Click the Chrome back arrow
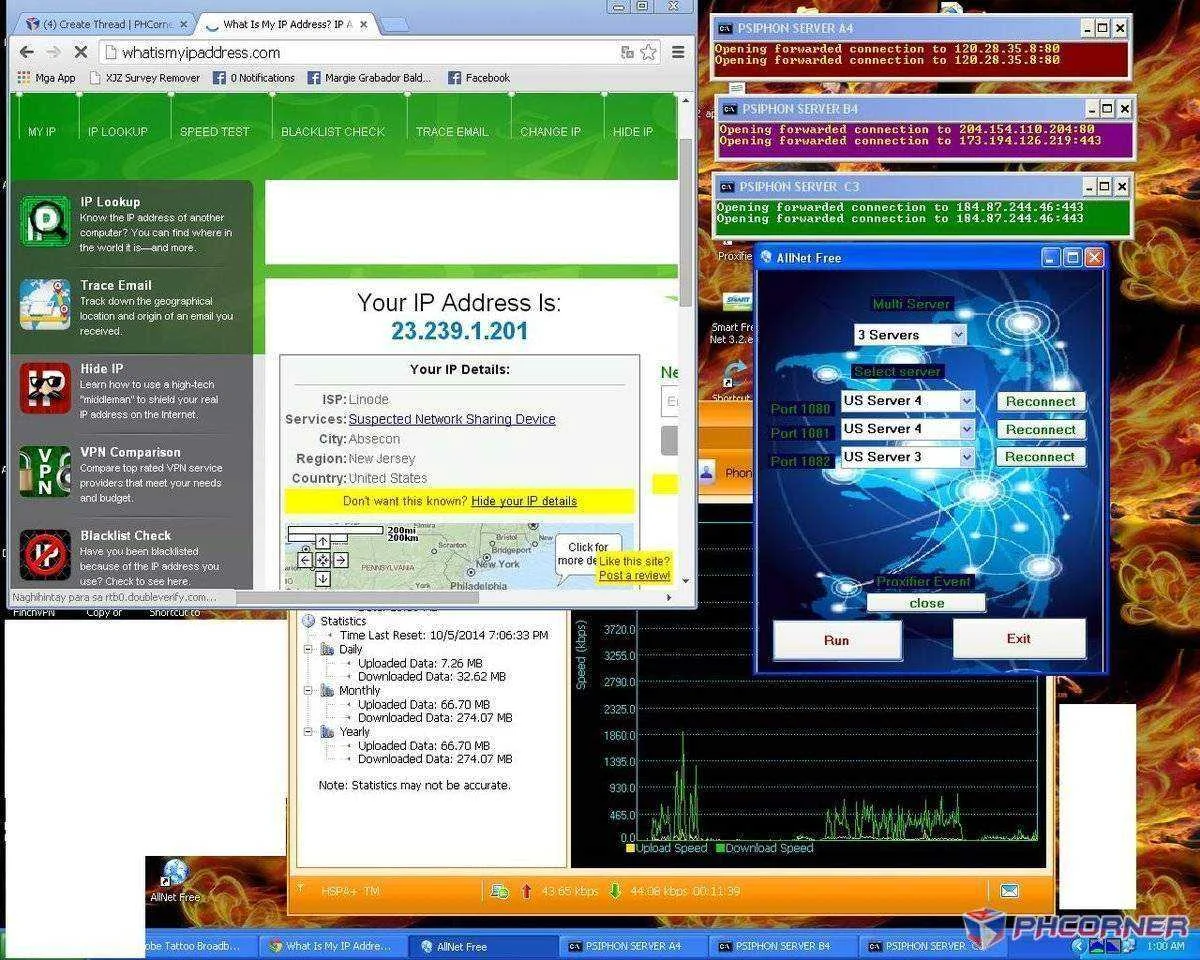The width and height of the screenshot is (1200, 960). click(x=27, y=52)
